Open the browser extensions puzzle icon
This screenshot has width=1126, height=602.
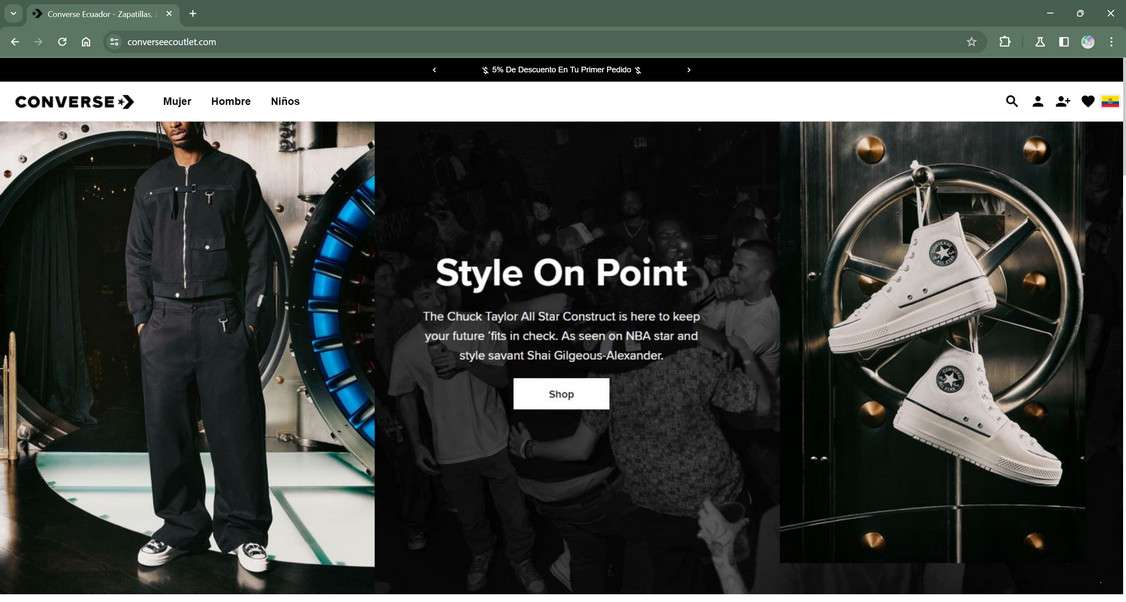1005,42
